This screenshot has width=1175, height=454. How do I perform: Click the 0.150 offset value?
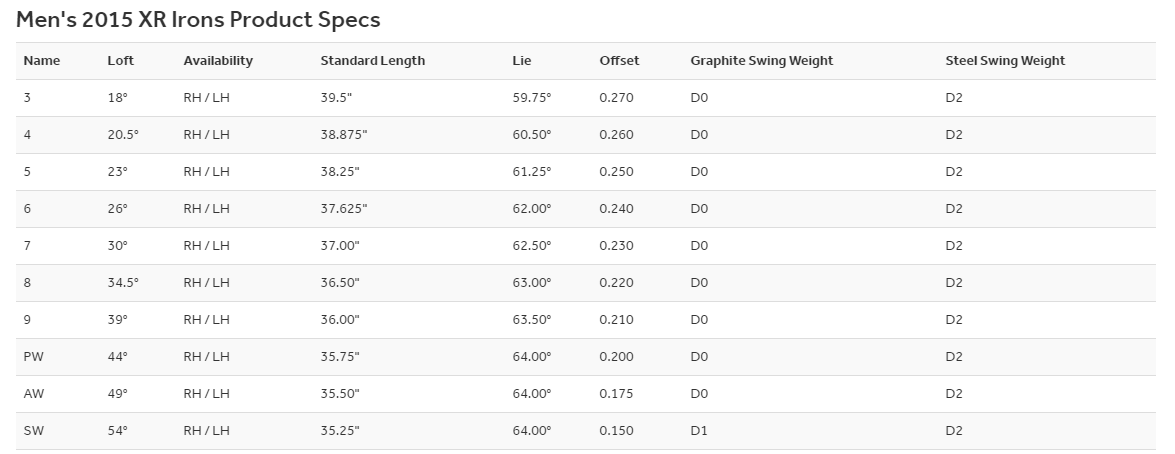(x=616, y=431)
